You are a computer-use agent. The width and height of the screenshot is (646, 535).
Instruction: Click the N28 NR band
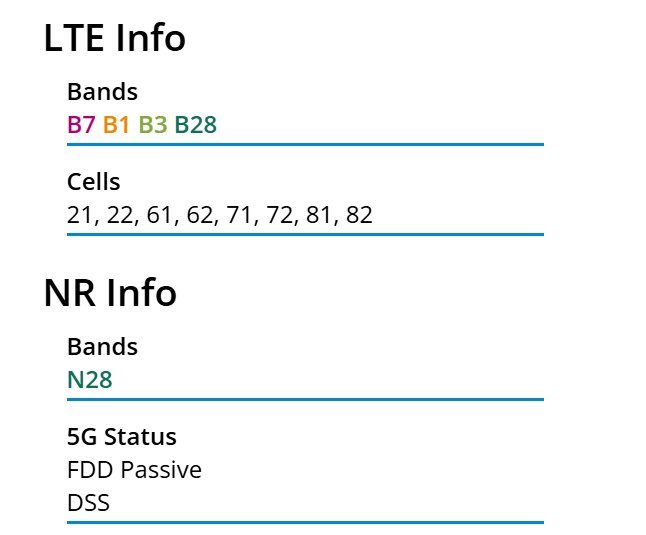90,380
